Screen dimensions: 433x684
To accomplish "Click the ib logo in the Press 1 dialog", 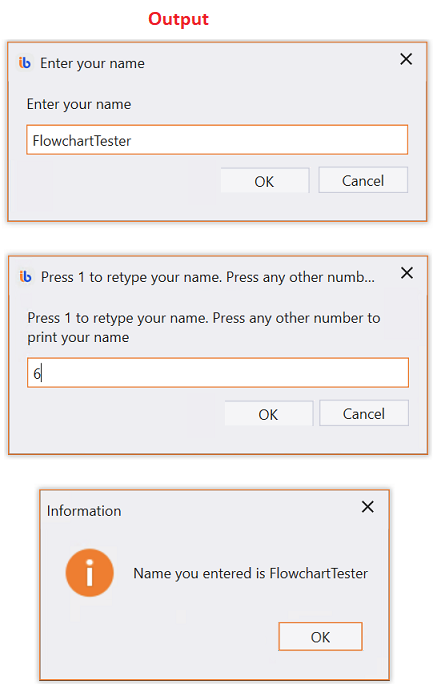I will (x=26, y=277).
